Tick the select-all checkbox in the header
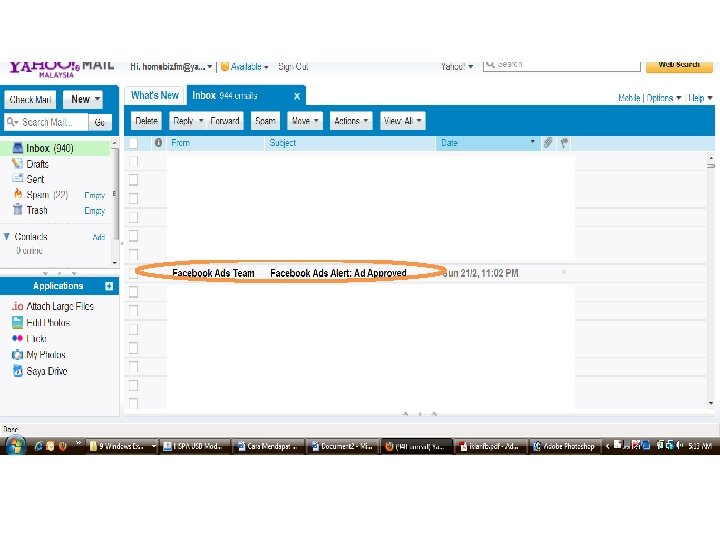This screenshot has width=720, height=540. tap(133, 143)
